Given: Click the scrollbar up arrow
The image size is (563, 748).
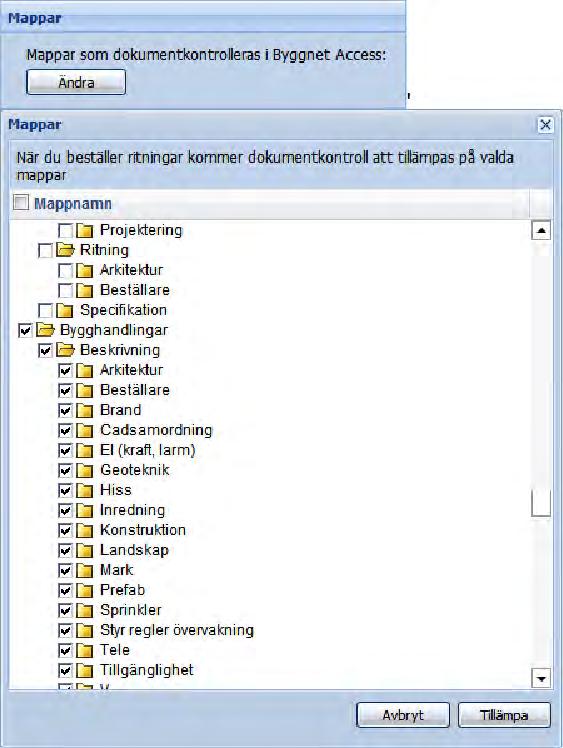Looking at the screenshot, I should [x=541, y=230].
